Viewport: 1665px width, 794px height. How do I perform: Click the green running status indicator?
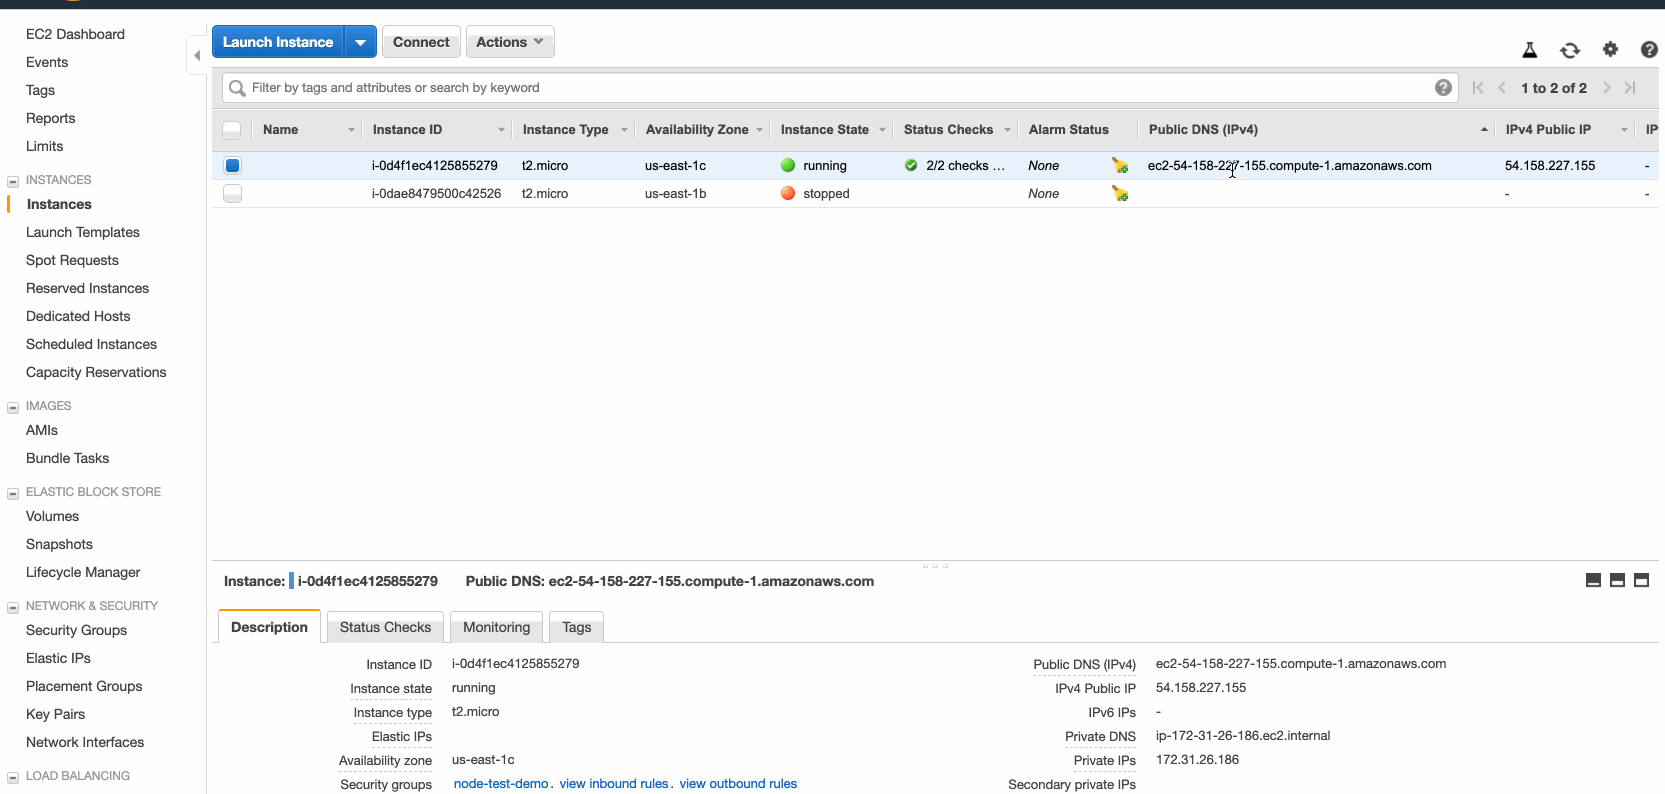788,166
